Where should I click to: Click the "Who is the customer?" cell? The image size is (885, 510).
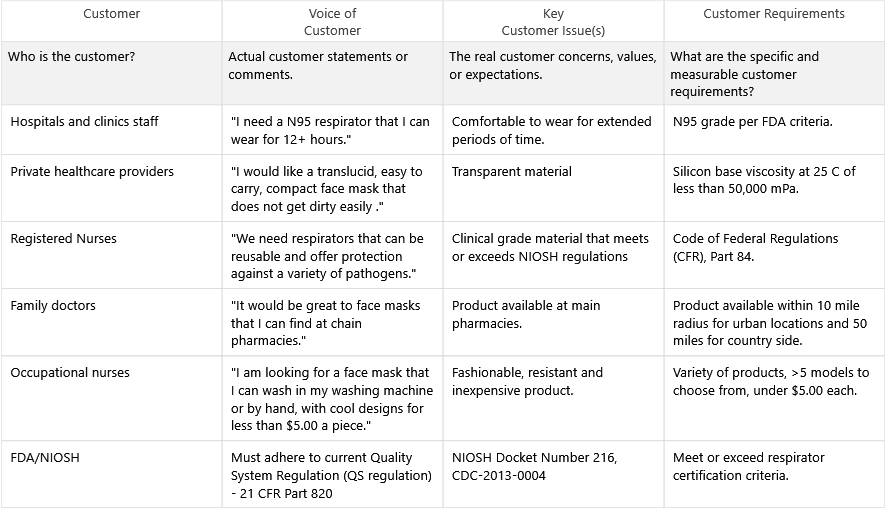72,57
